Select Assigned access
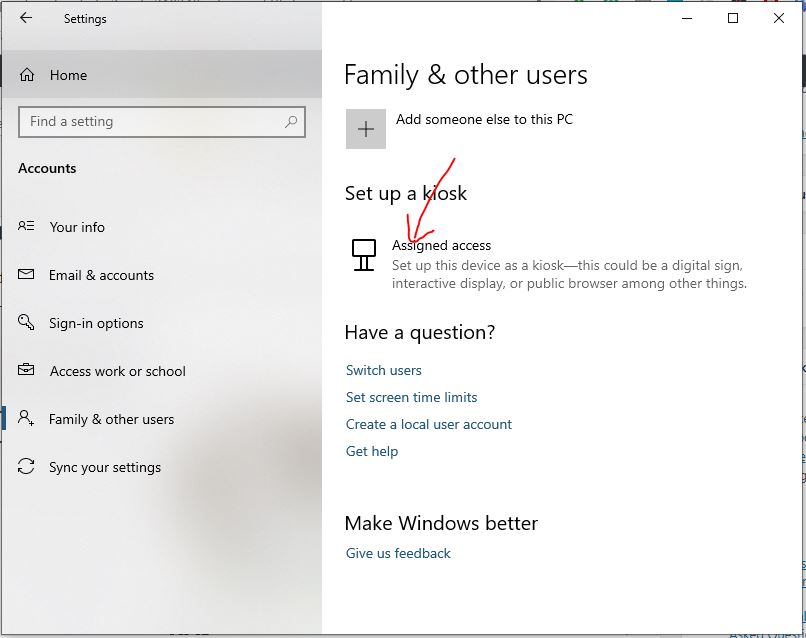 (x=441, y=245)
